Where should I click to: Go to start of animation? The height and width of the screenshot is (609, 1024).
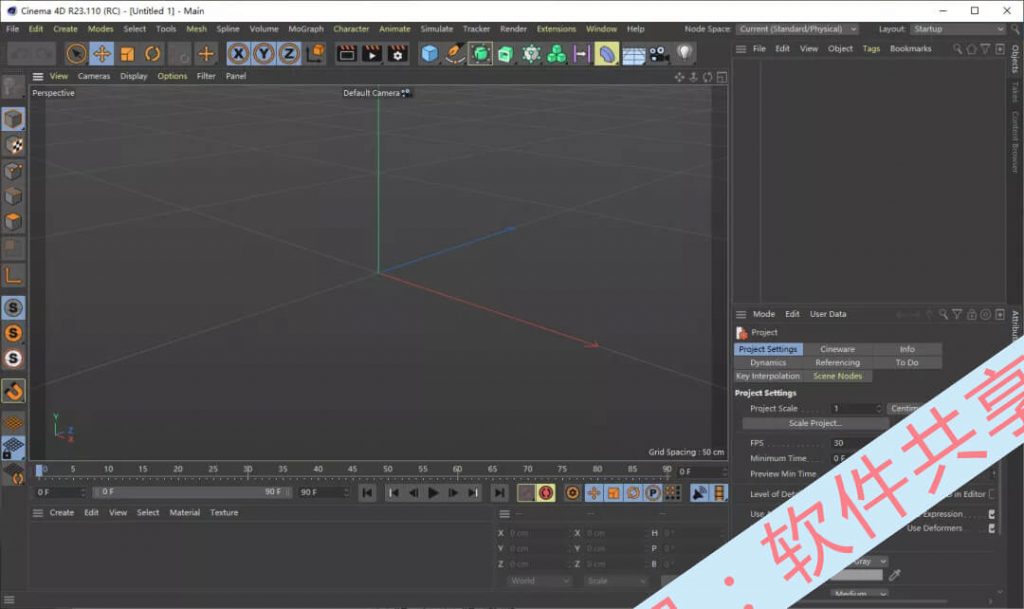(368, 493)
